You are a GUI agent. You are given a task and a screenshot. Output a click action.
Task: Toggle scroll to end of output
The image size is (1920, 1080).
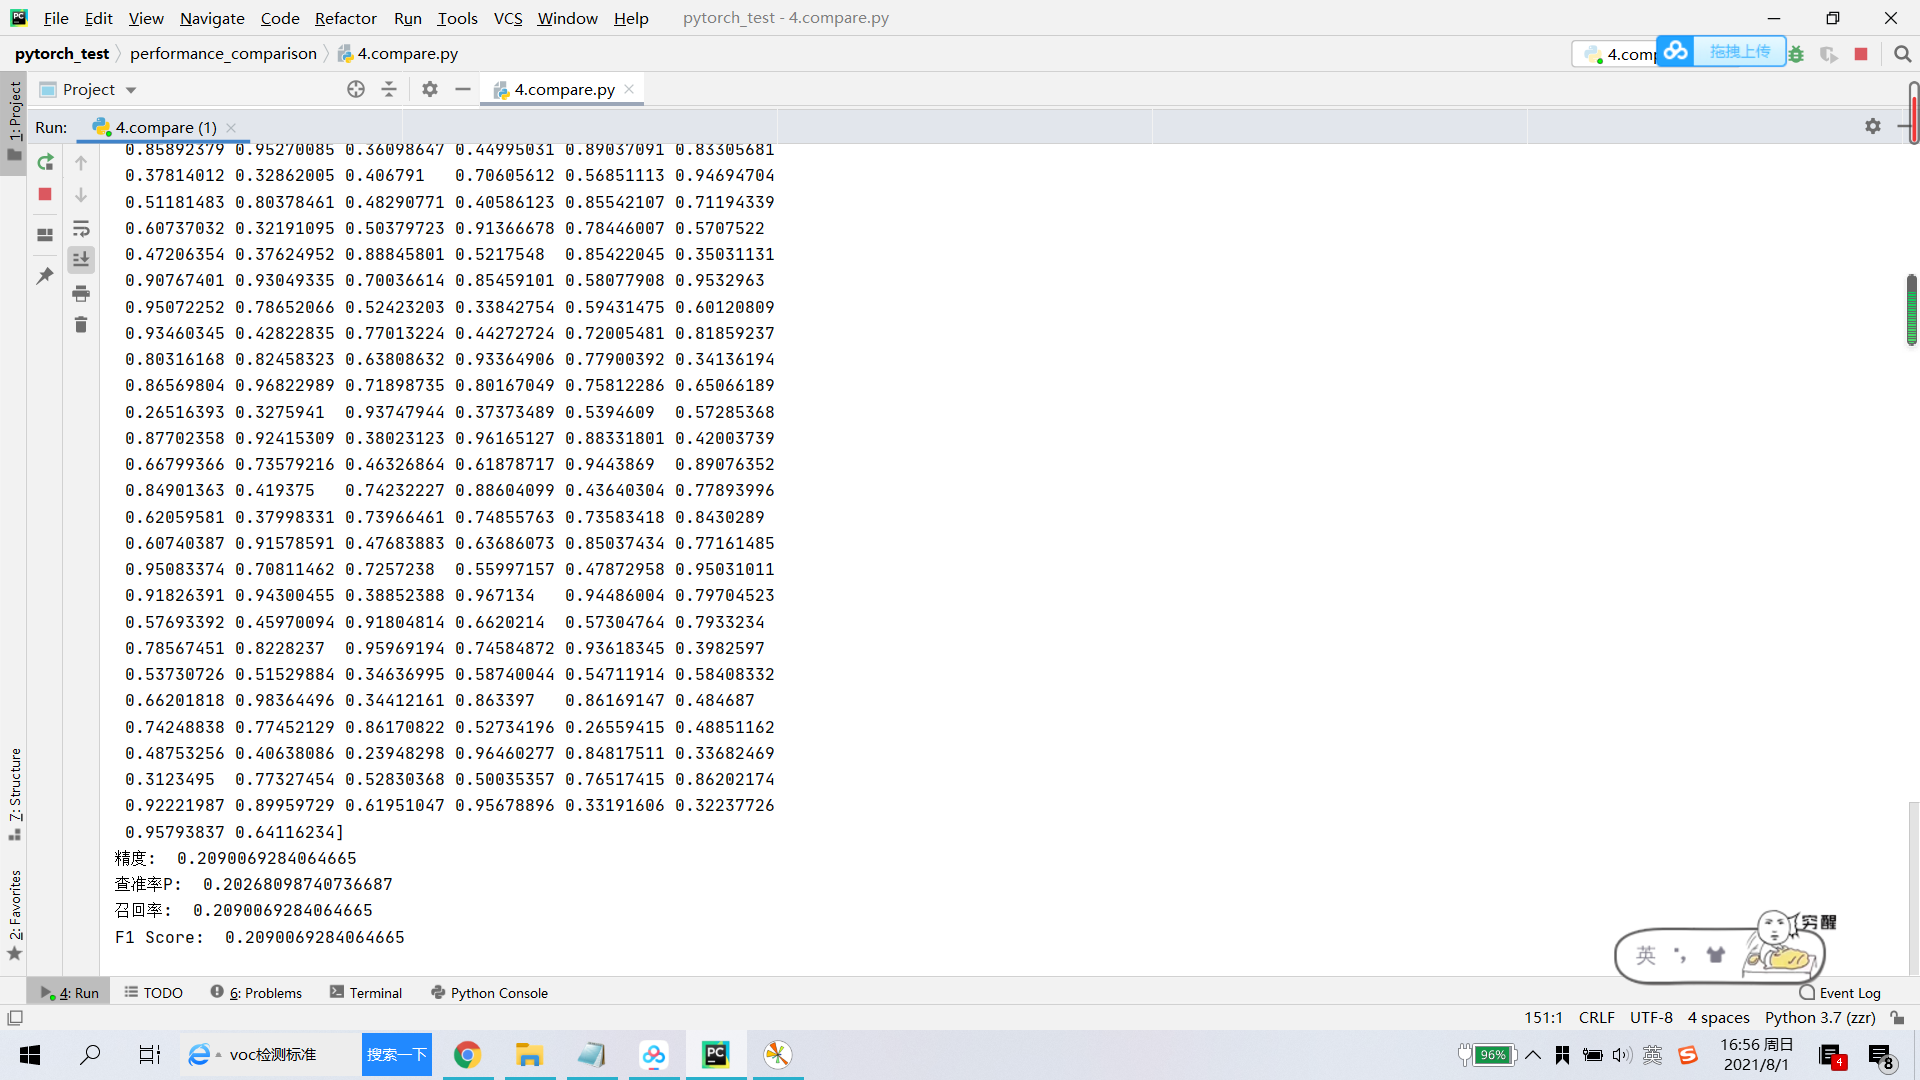(81, 260)
